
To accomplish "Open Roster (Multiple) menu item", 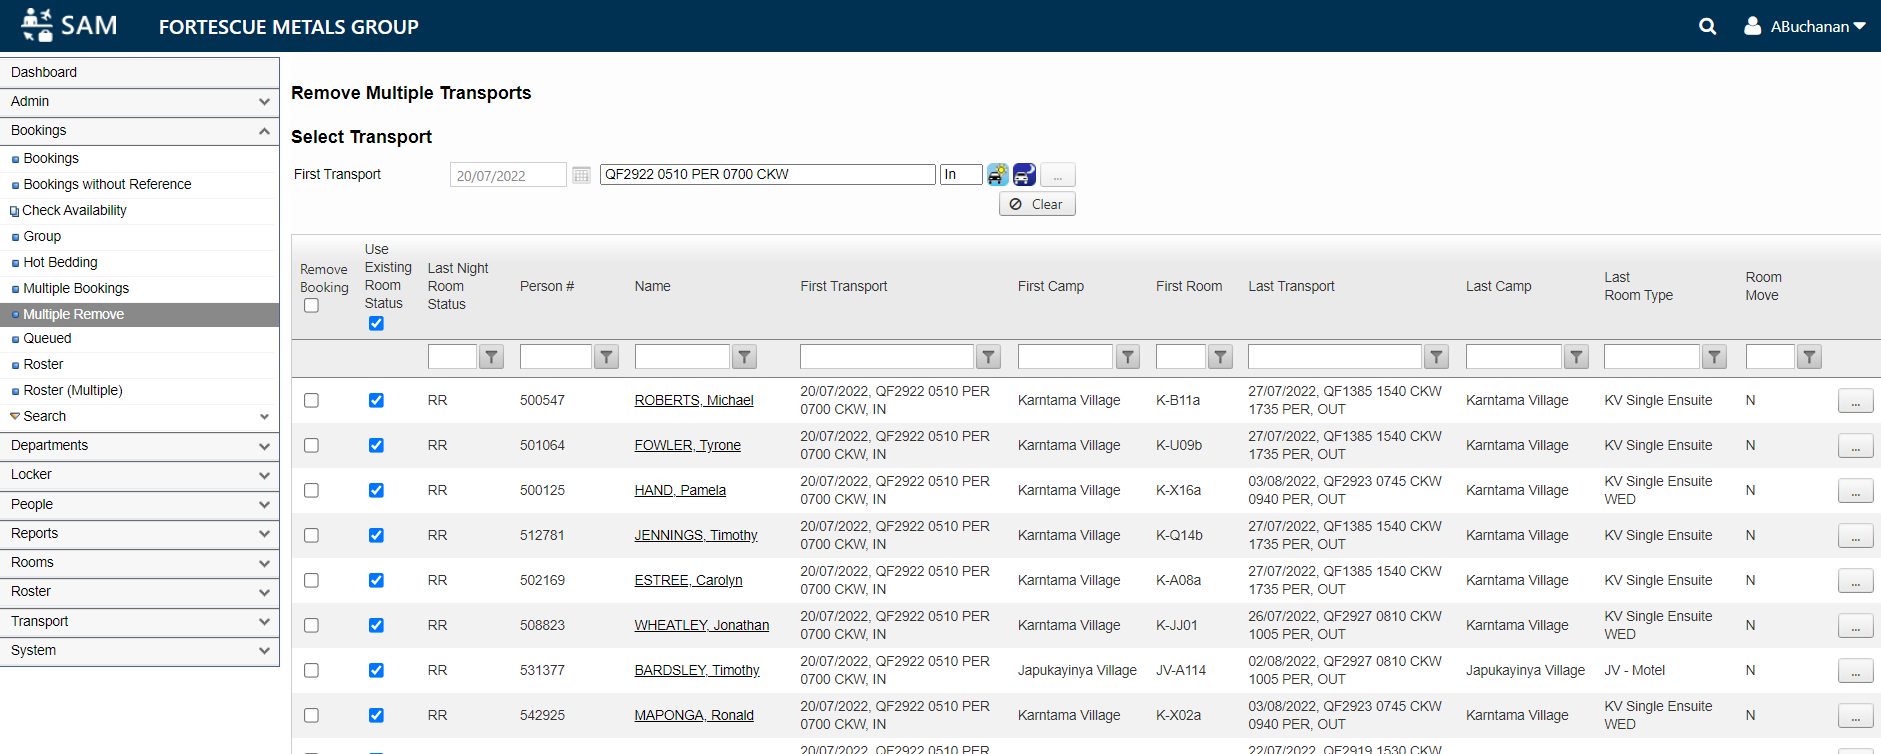I will (73, 390).
